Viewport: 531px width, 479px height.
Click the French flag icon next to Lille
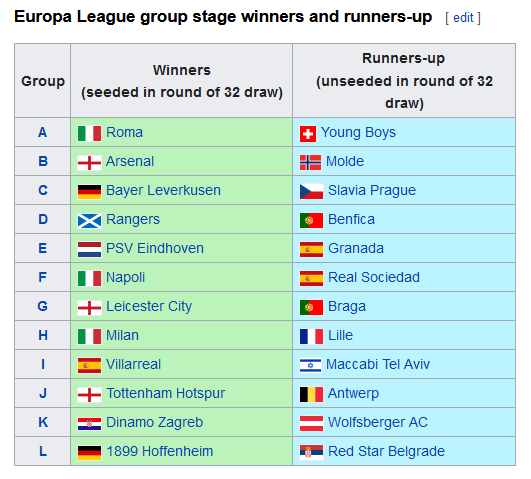click(311, 336)
